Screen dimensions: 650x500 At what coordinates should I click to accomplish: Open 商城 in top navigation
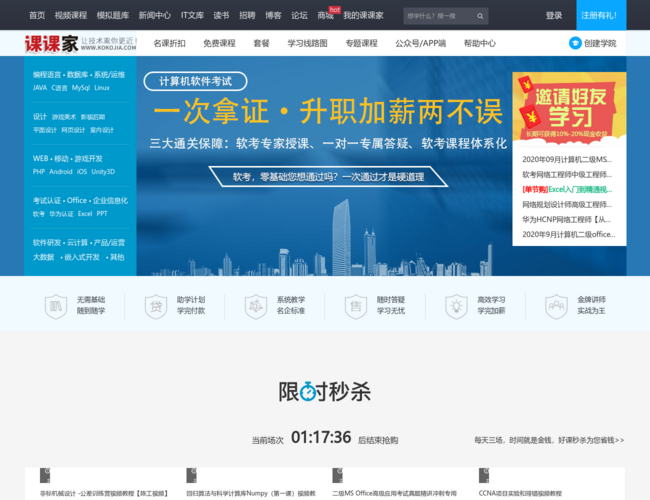325,16
